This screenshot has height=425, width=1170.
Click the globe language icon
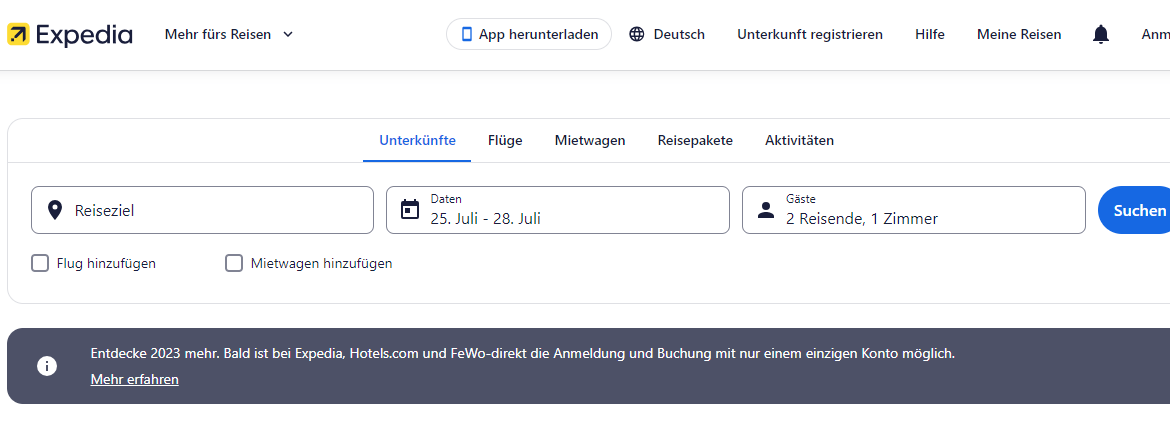pyautogui.click(x=637, y=34)
